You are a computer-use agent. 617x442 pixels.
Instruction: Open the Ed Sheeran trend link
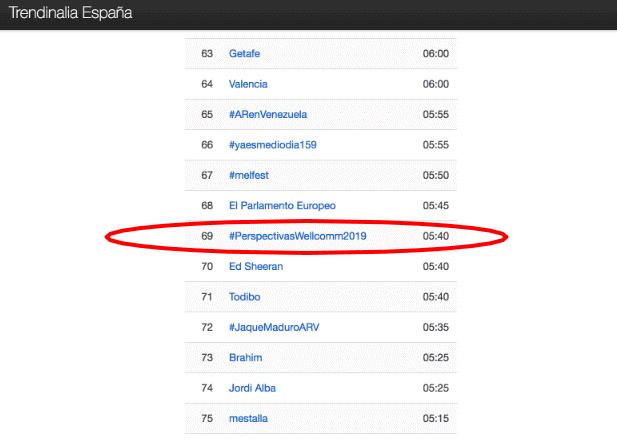coord(256,266)
